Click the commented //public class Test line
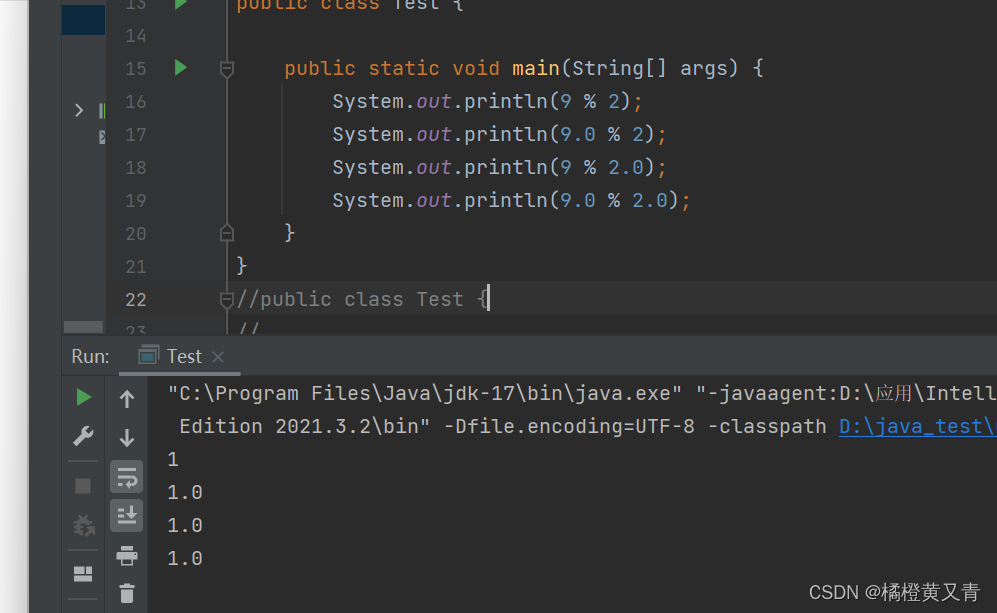This screenshot has width=997, height=613. tap(362, 299)
